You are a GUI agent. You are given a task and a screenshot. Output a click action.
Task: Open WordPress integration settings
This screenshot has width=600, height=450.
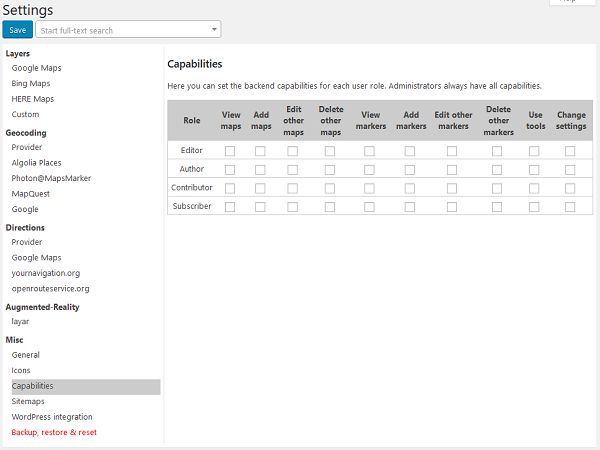(52, 417)
